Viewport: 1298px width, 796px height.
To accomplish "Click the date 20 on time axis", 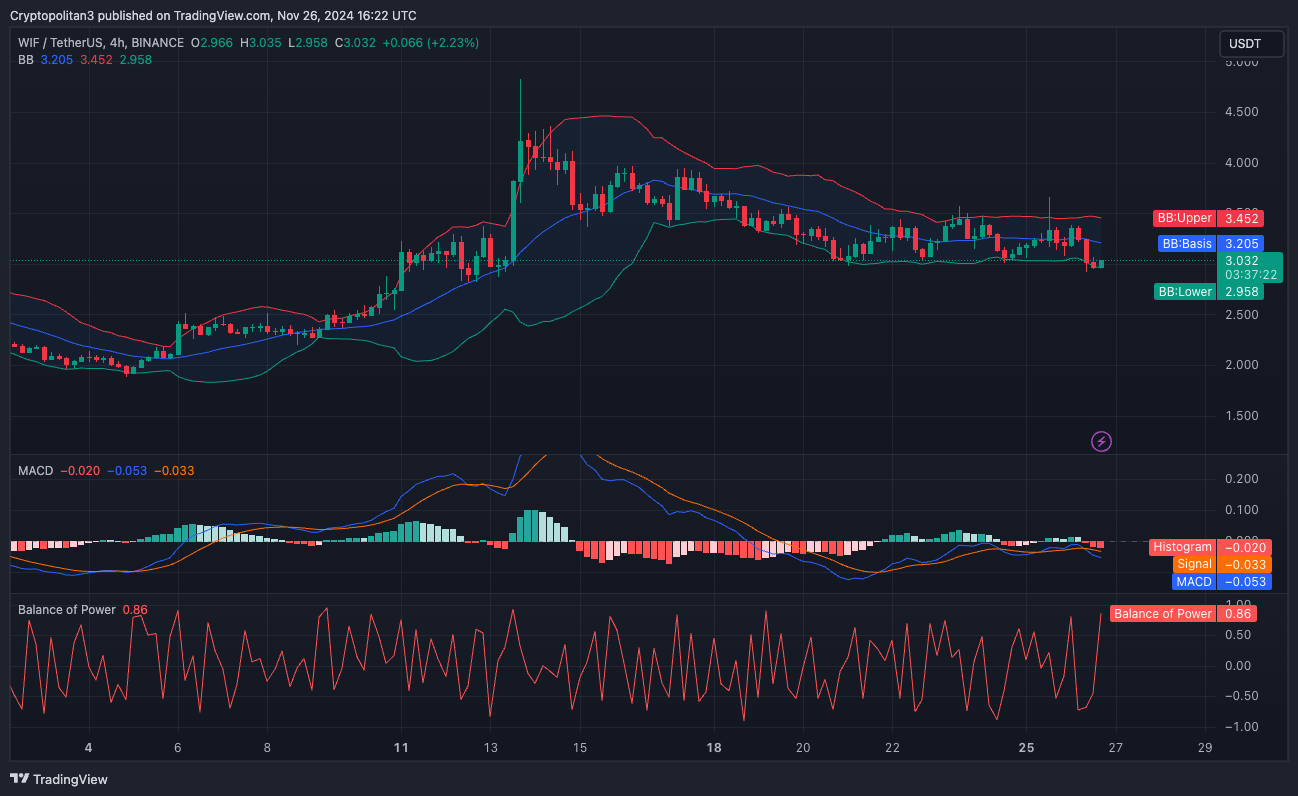I will point(803,747).
